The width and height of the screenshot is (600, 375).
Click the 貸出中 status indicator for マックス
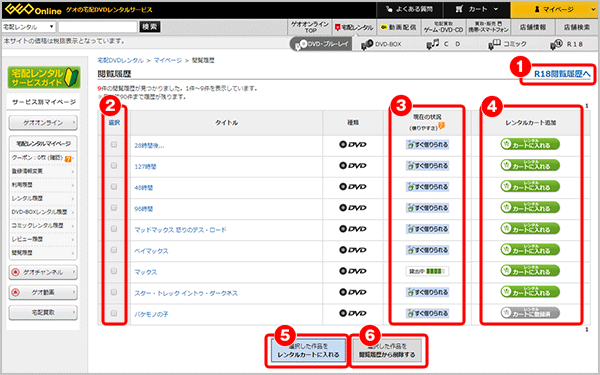coord(427,271)
